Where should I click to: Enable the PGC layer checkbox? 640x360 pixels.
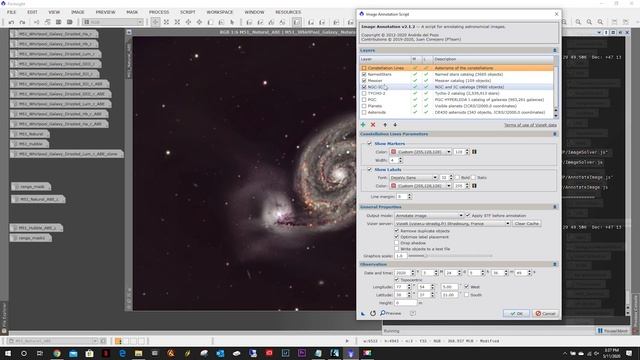[364, 100]
